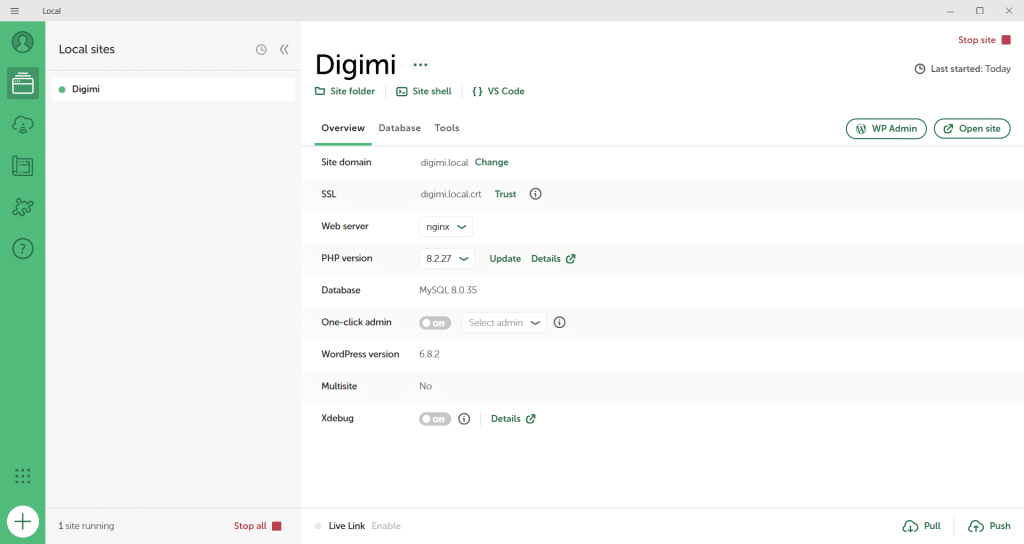Screen dimensions: 1024x544
Task: Open PHP version Details link
Action: pyautogui.click(x=553, y=259)
